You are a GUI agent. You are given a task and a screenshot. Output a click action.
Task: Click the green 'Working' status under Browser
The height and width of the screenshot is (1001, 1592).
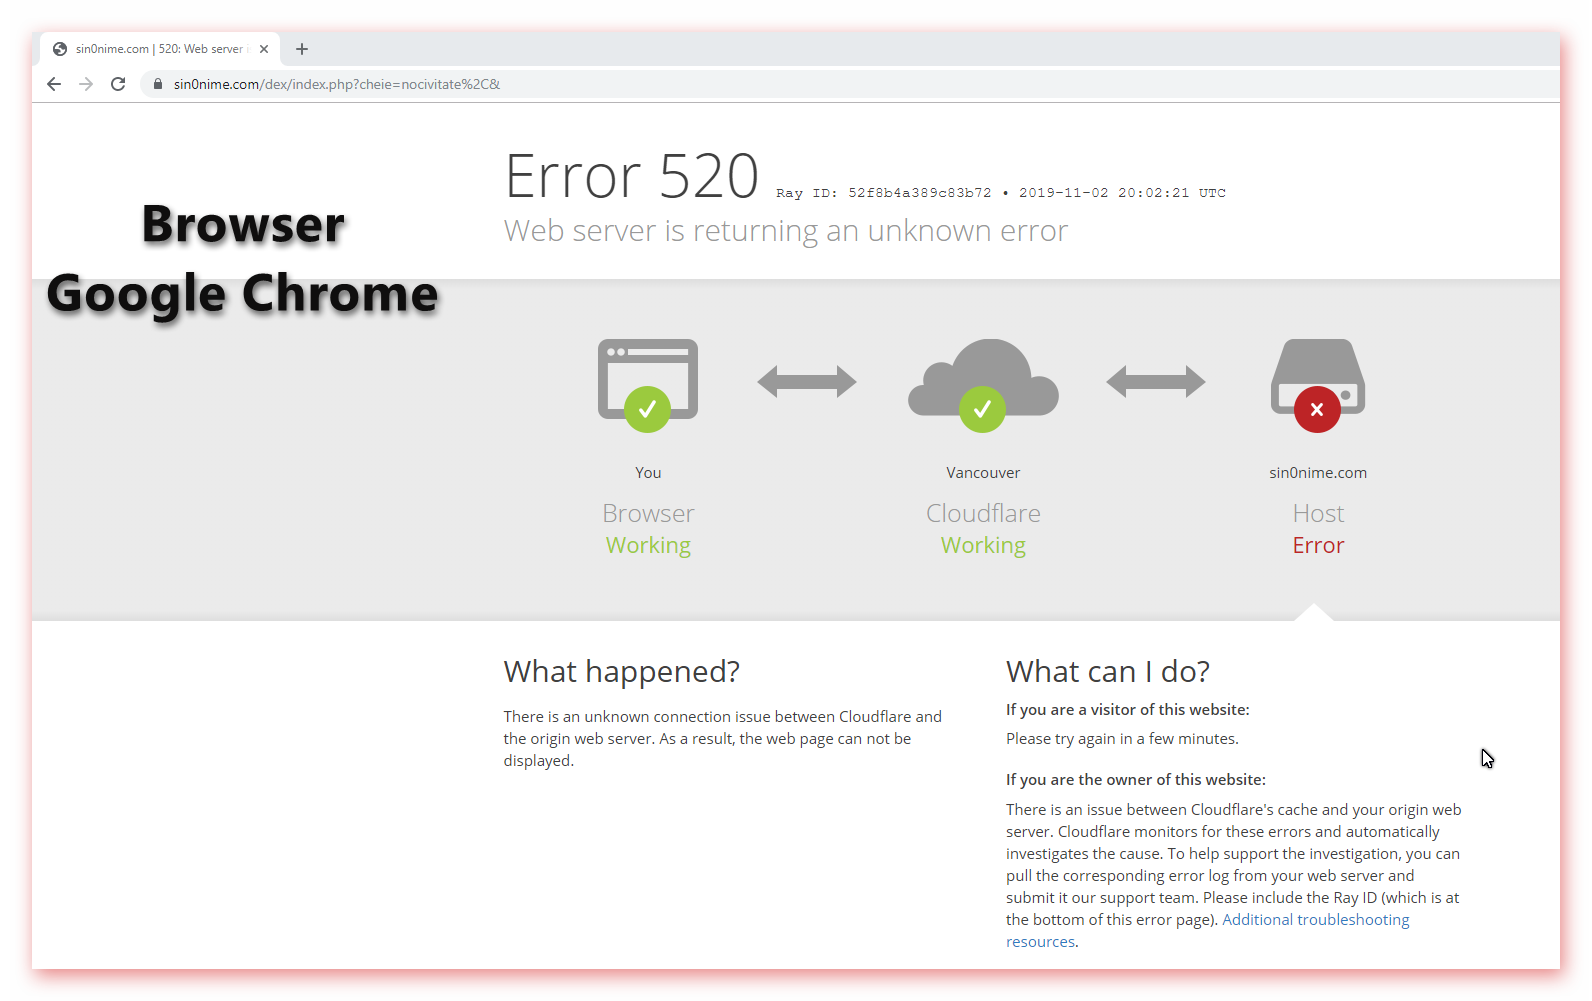point(648,545)
